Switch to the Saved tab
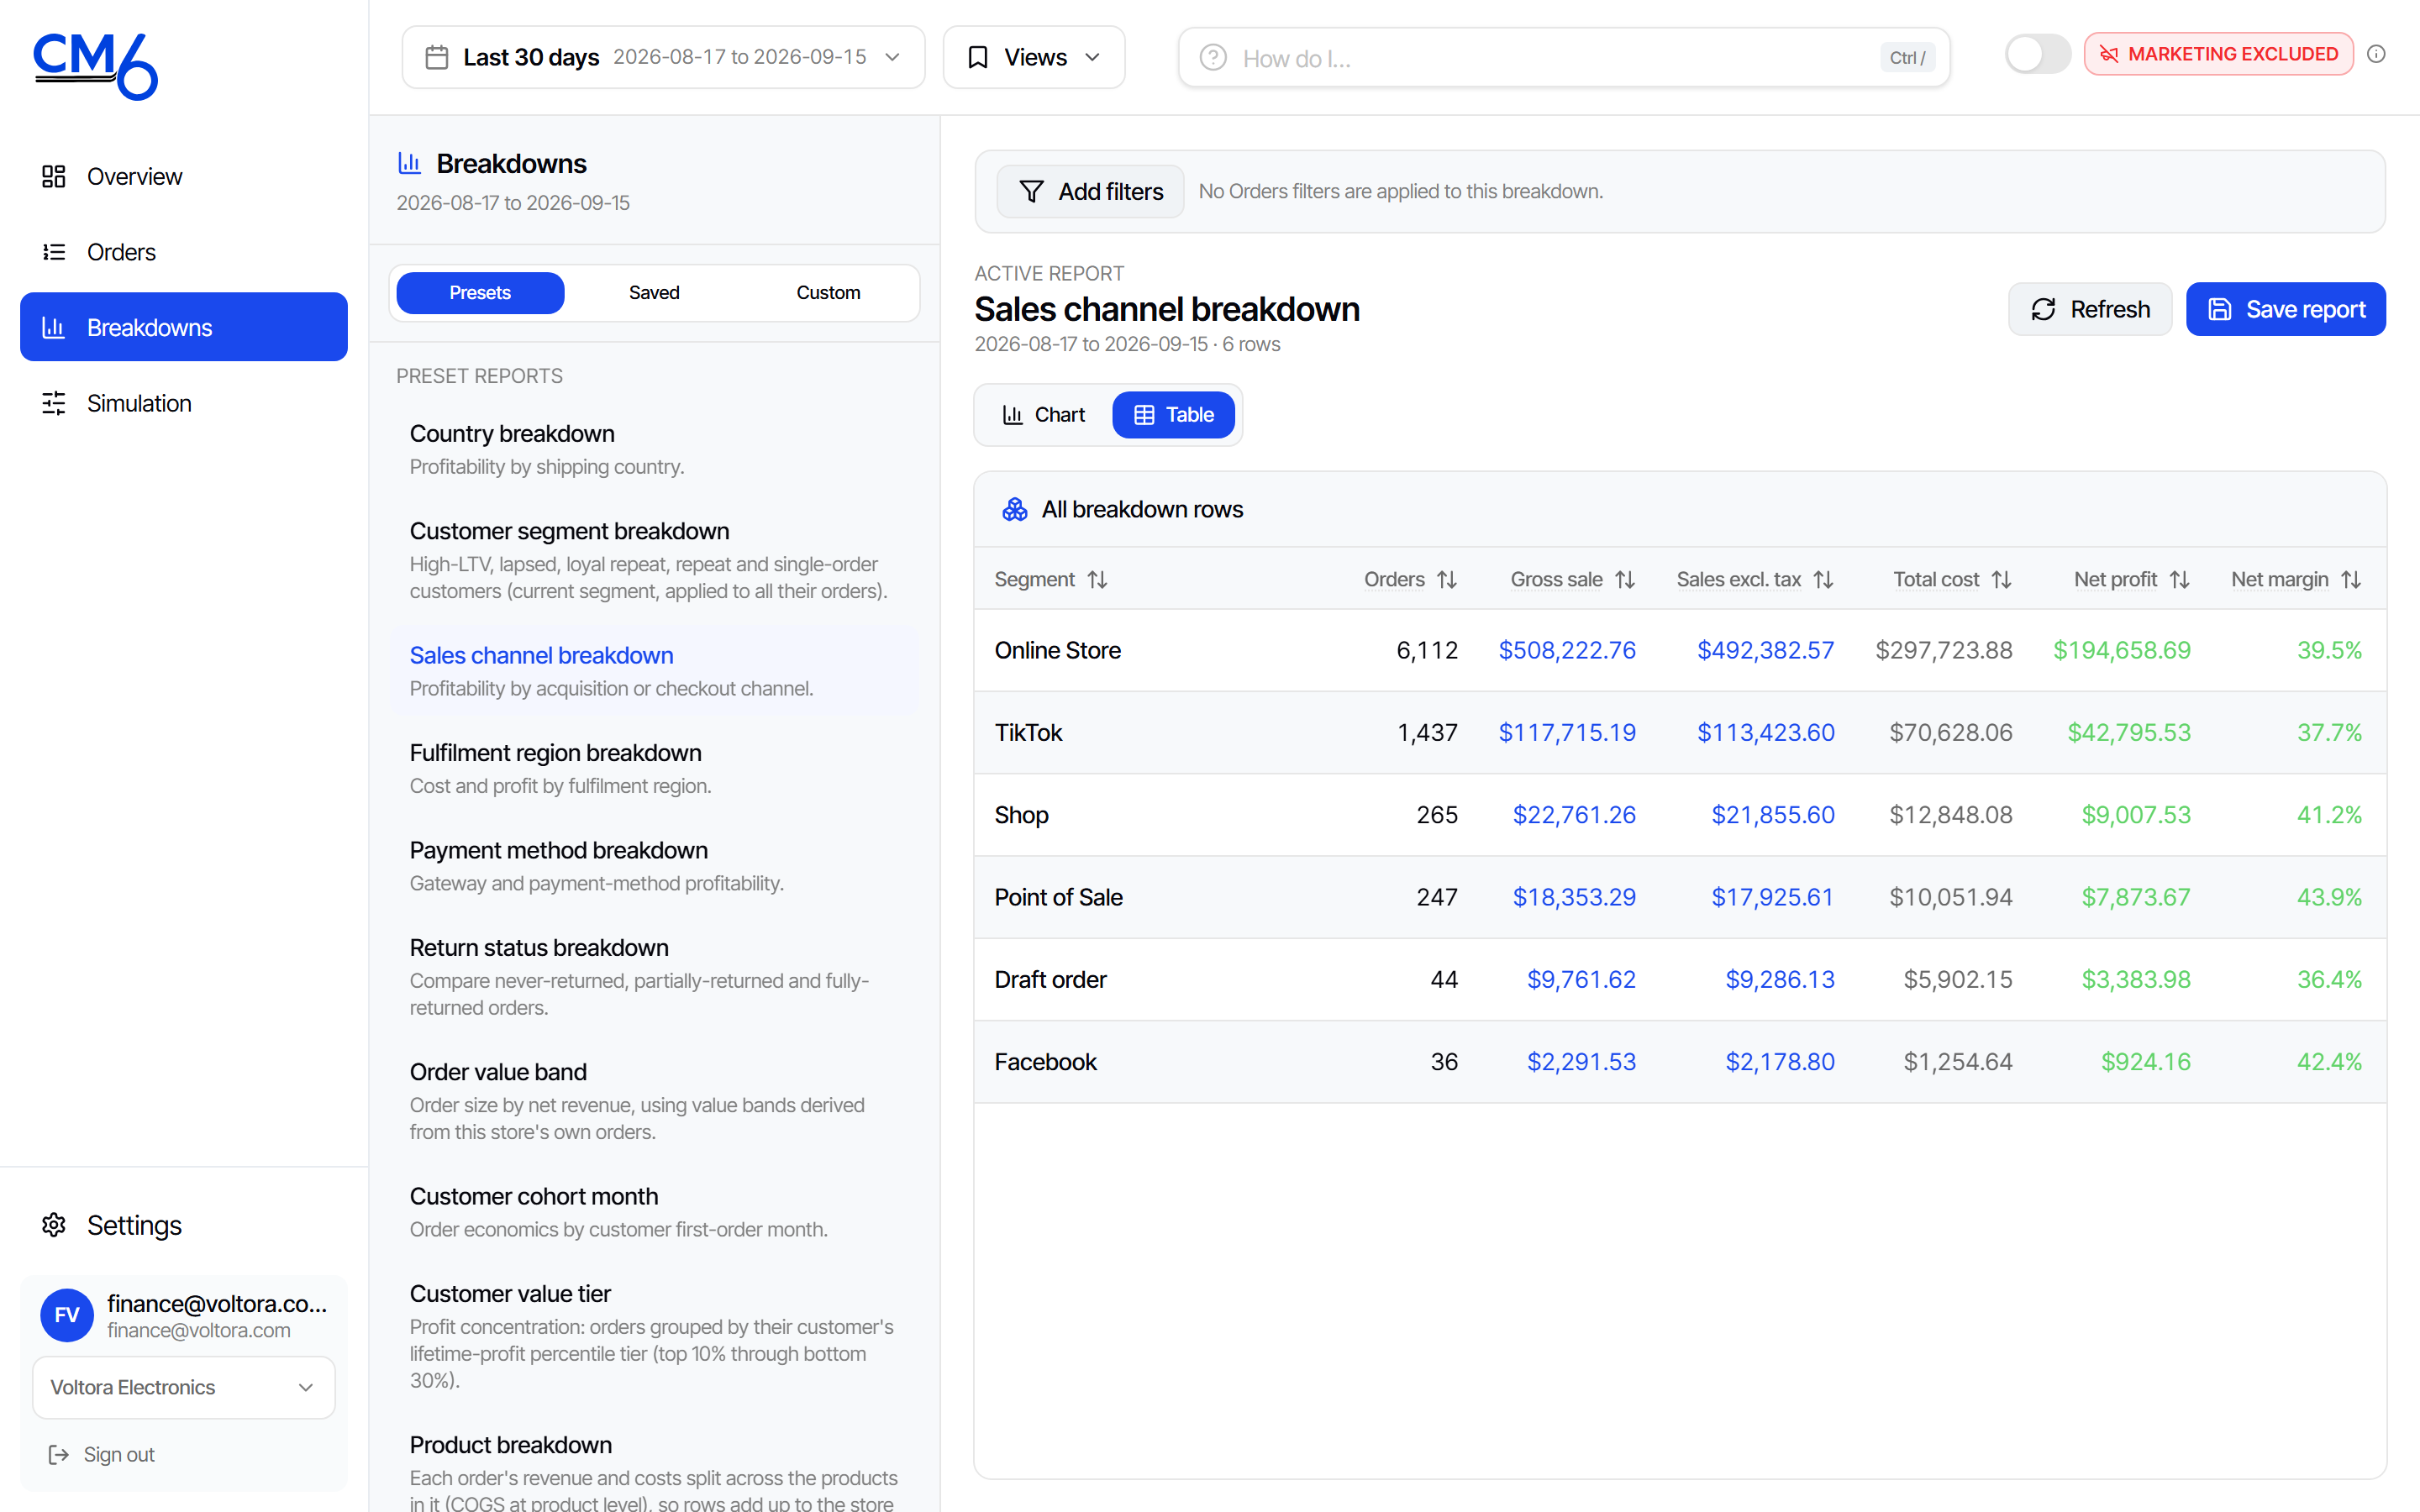Image resolution: width=2420 pixels, height=1512 pixels. click(654, 292)
